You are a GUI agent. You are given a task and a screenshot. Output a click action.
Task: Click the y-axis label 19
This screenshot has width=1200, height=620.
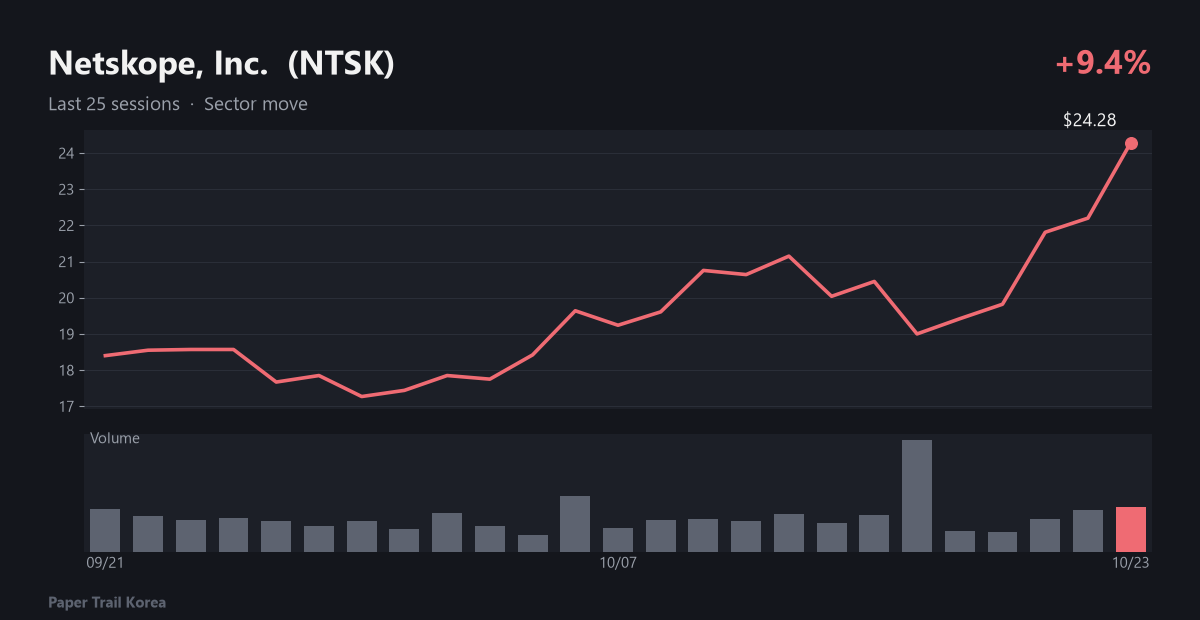point(66,334)
